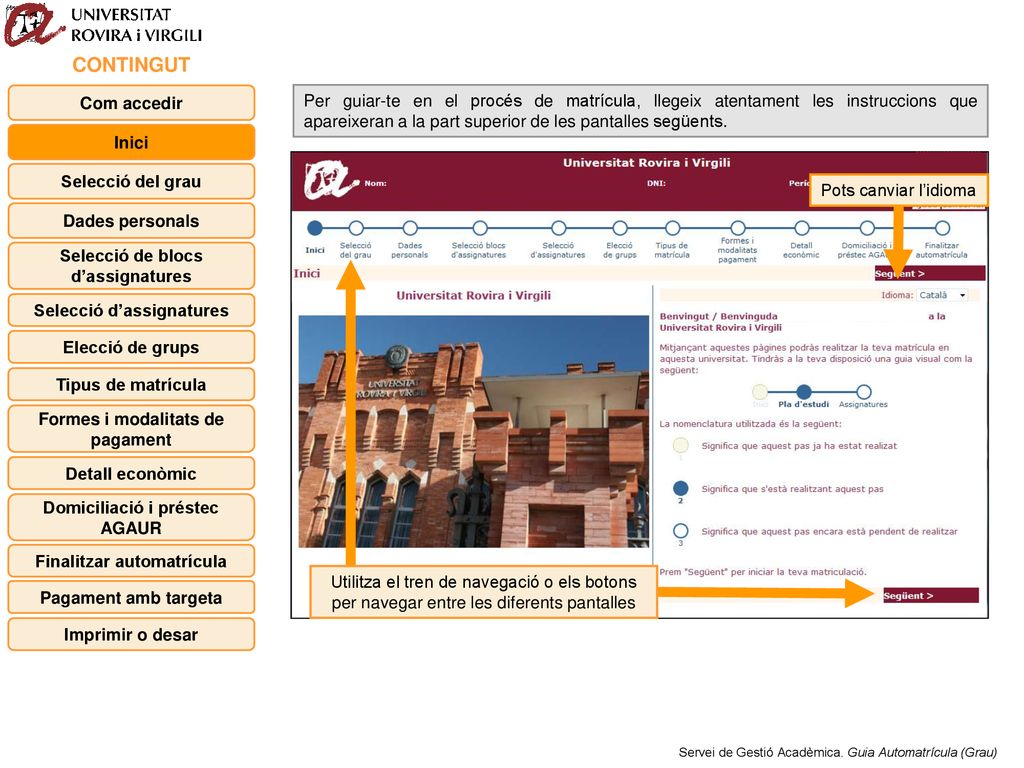Image resolution: width=1024 pixels, height=768 pixels.
Task: Open Formes i modalitats de pagament
Action: [x=131, y=429]
